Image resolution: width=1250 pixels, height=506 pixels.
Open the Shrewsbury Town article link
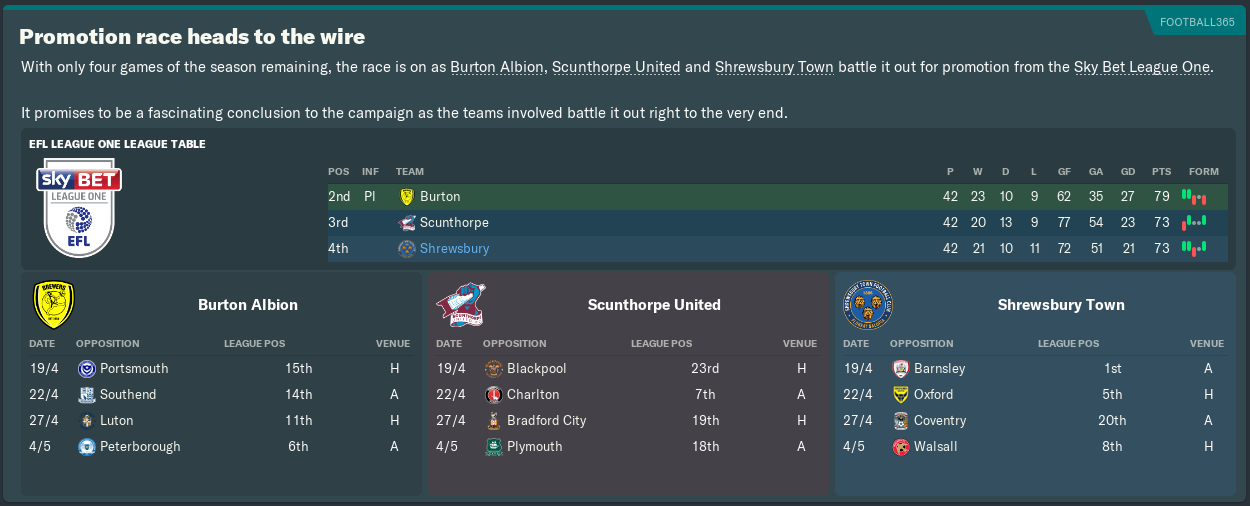tap(774, 67)
